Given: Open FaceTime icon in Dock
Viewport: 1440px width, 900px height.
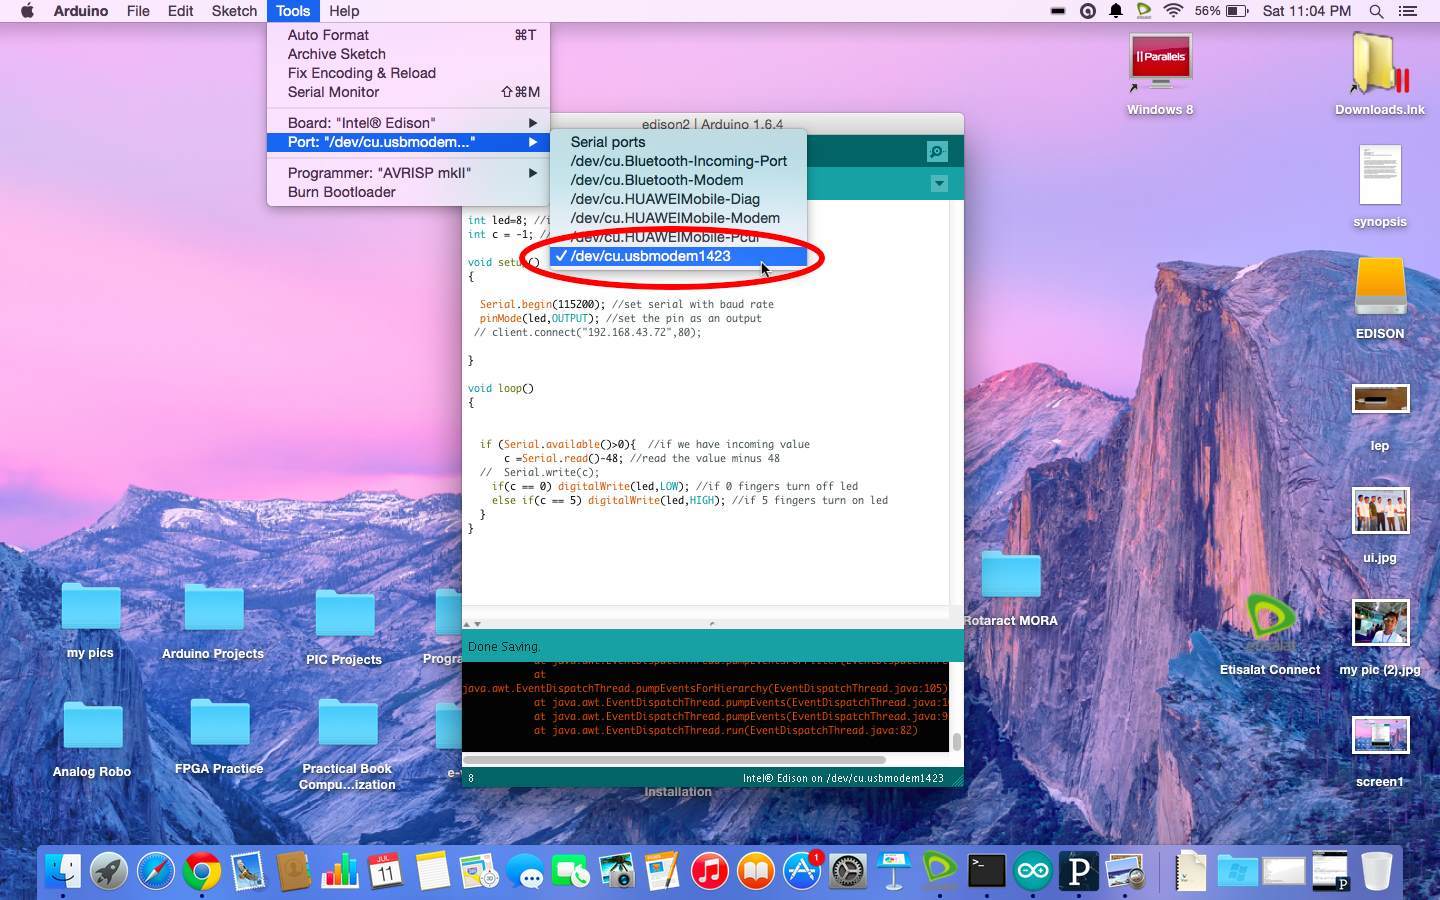Looking at the screenshot, I should tap(571, 871).
